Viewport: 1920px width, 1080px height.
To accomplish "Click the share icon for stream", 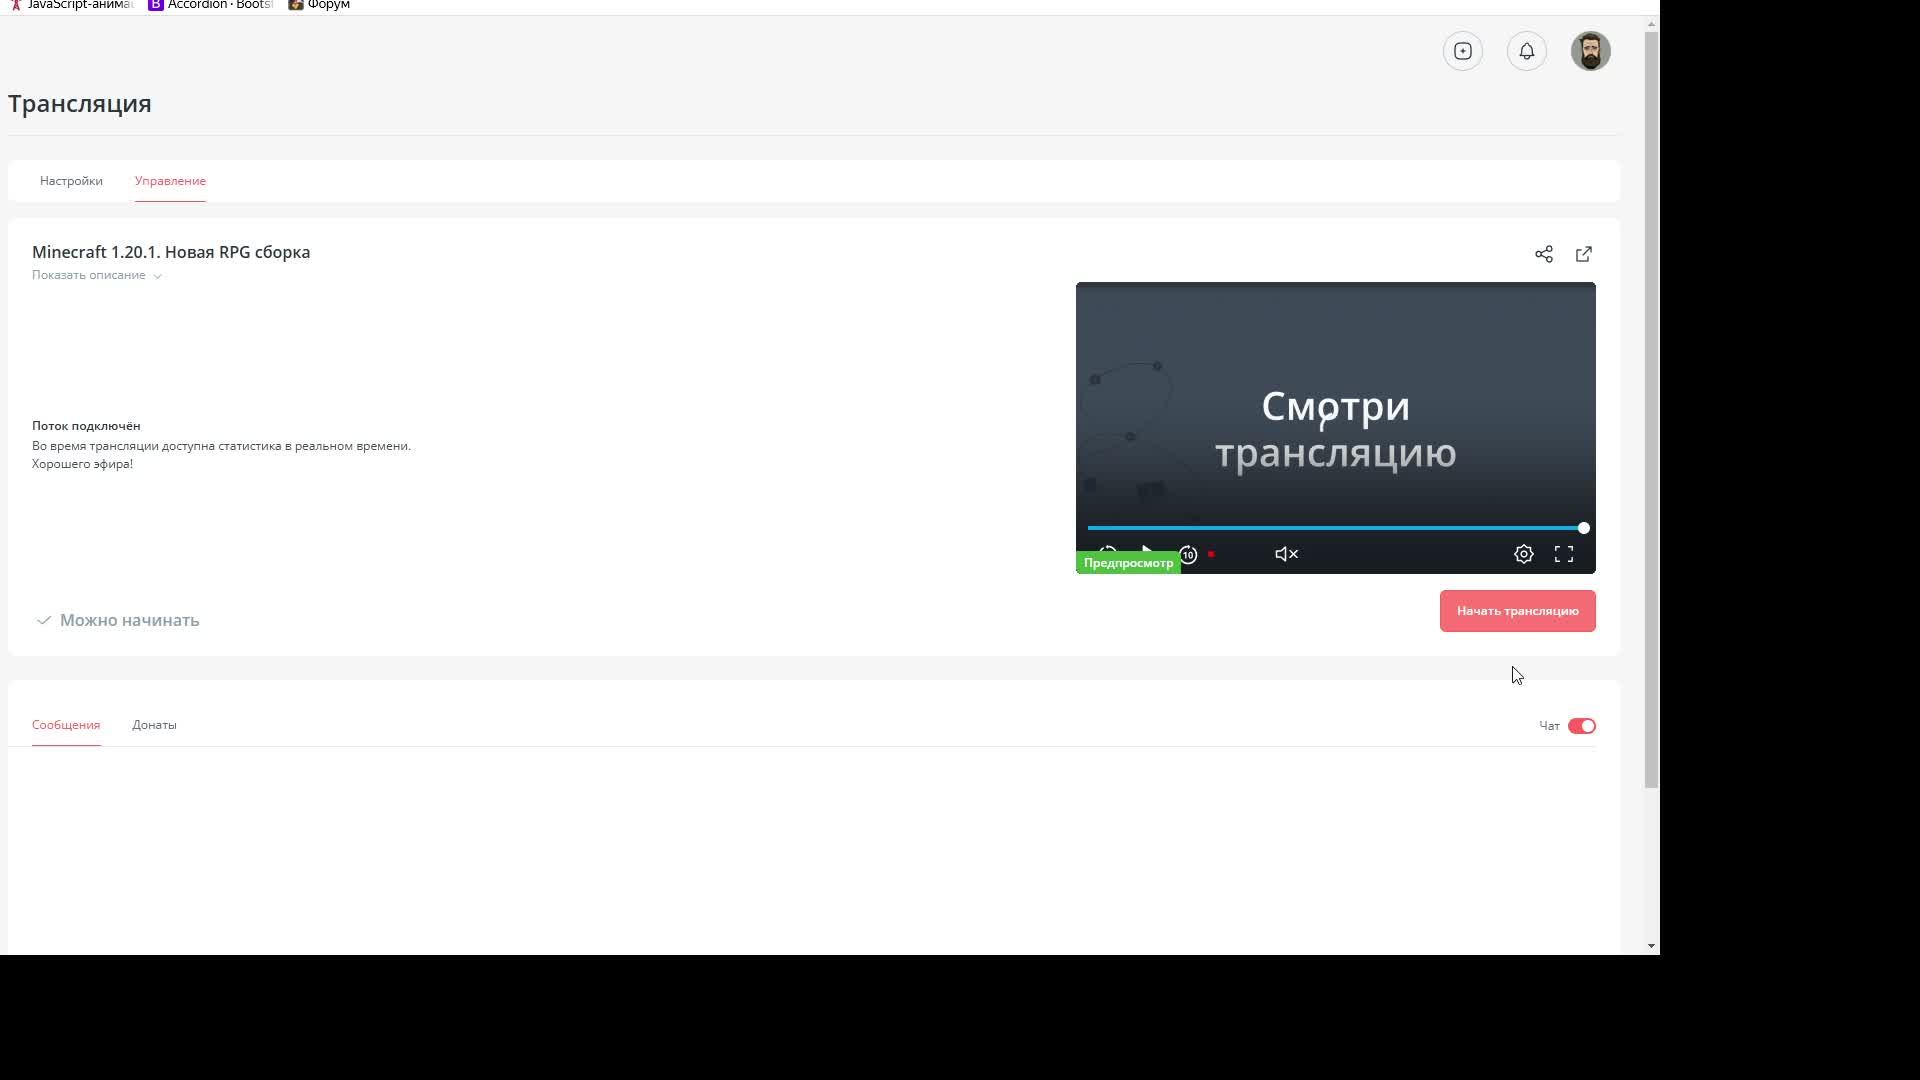I will click(1542, 253).
